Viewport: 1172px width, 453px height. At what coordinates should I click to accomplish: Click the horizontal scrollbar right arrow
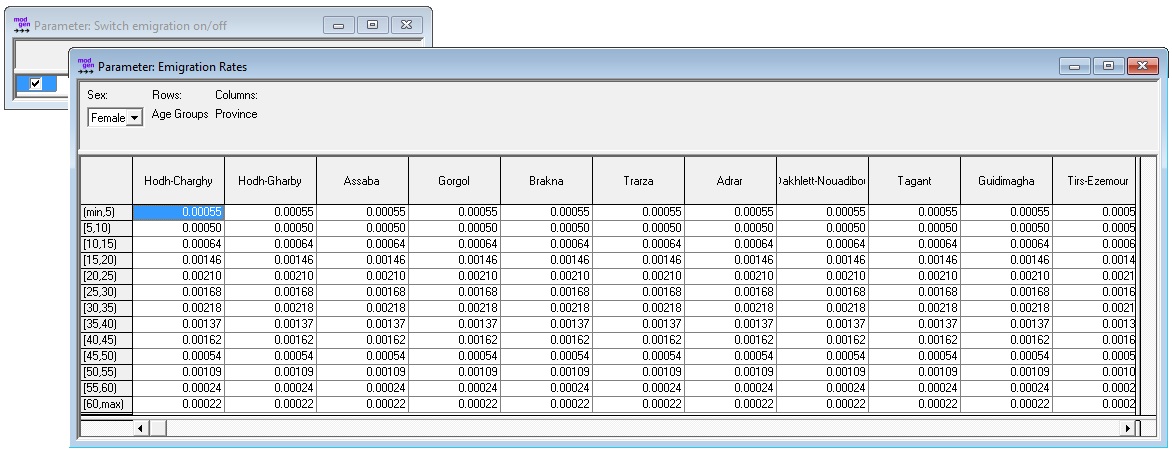click(1129, 428)
